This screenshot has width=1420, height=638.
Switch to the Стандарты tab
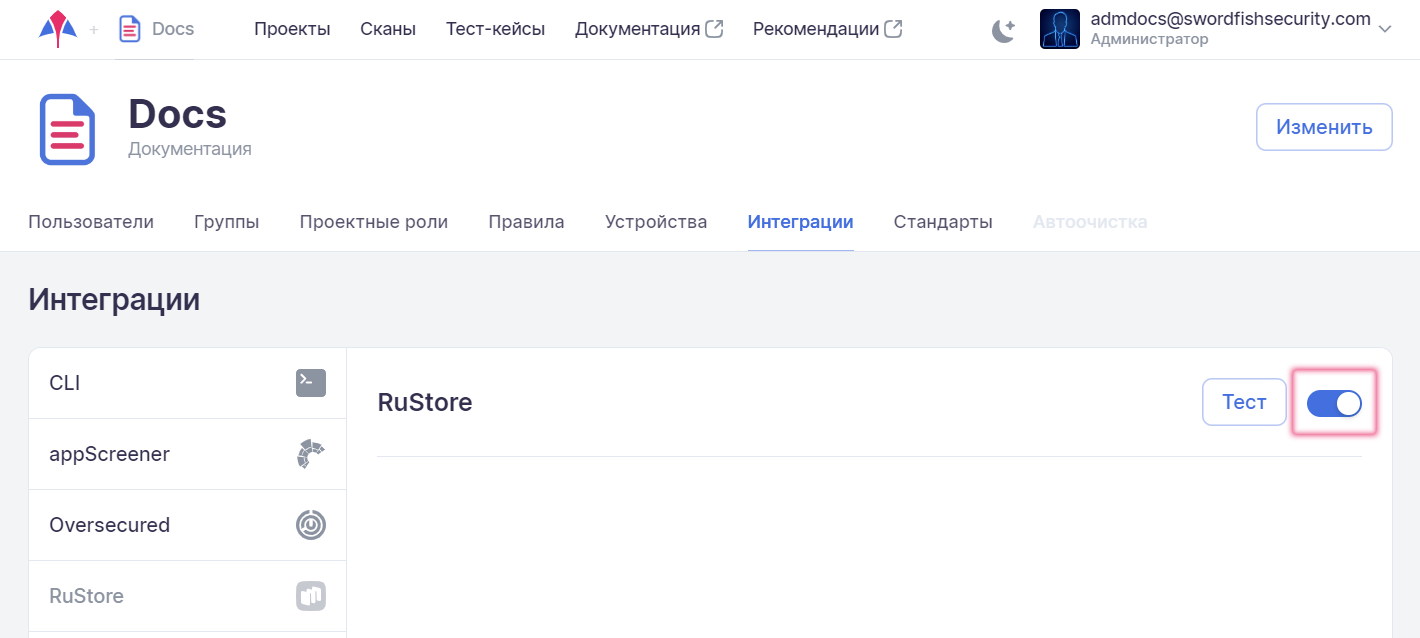pos(943,222)
